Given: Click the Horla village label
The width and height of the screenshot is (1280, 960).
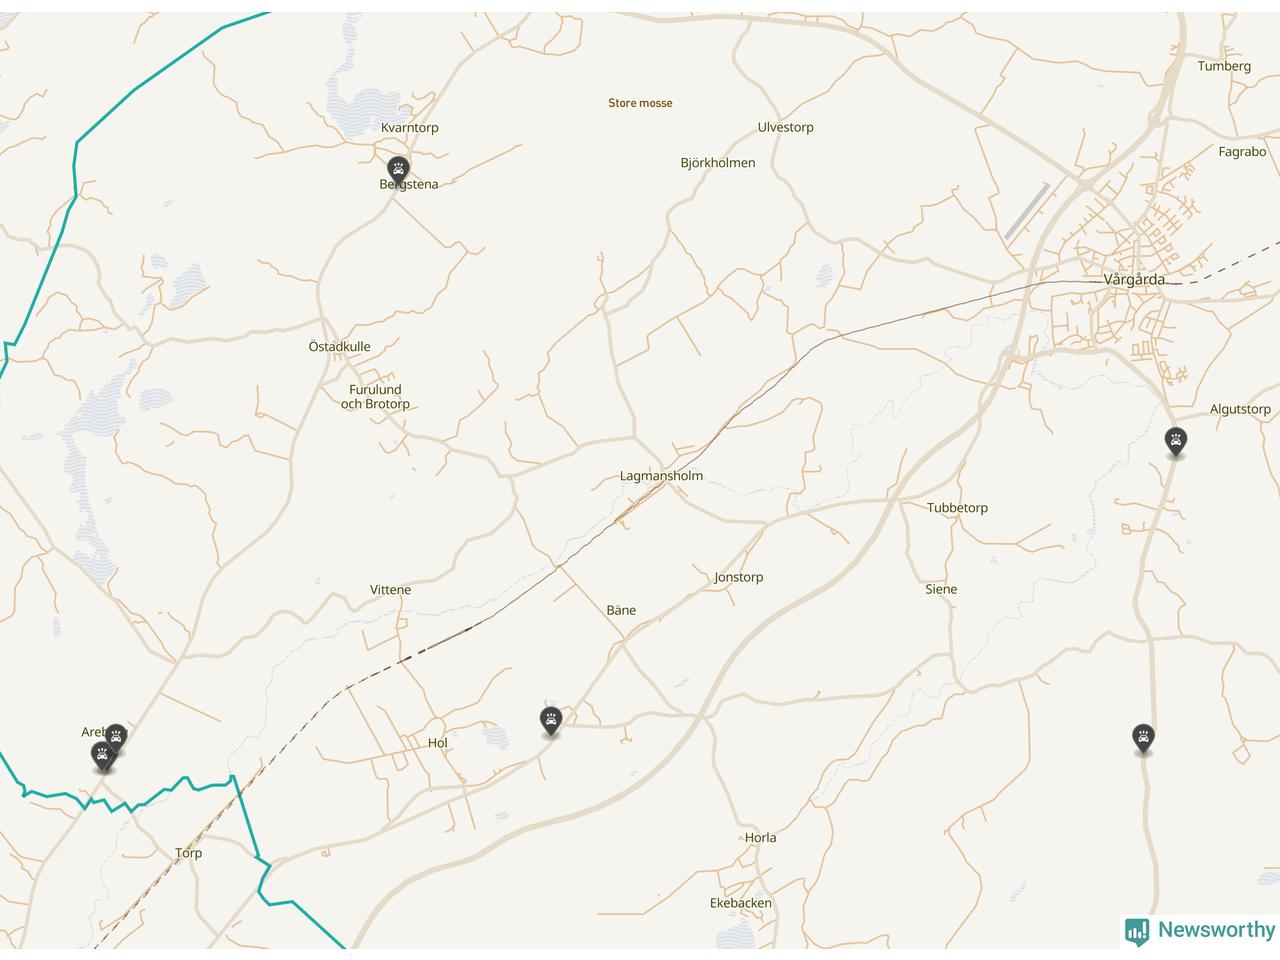Looking at the screenshot, I should tap(760, 838).
